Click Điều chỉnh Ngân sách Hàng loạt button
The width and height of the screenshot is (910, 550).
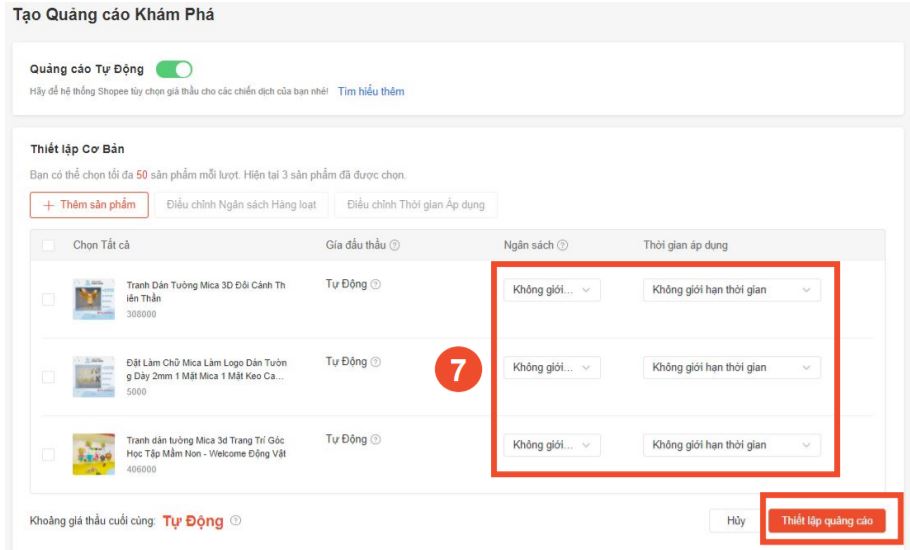(241, 205)
